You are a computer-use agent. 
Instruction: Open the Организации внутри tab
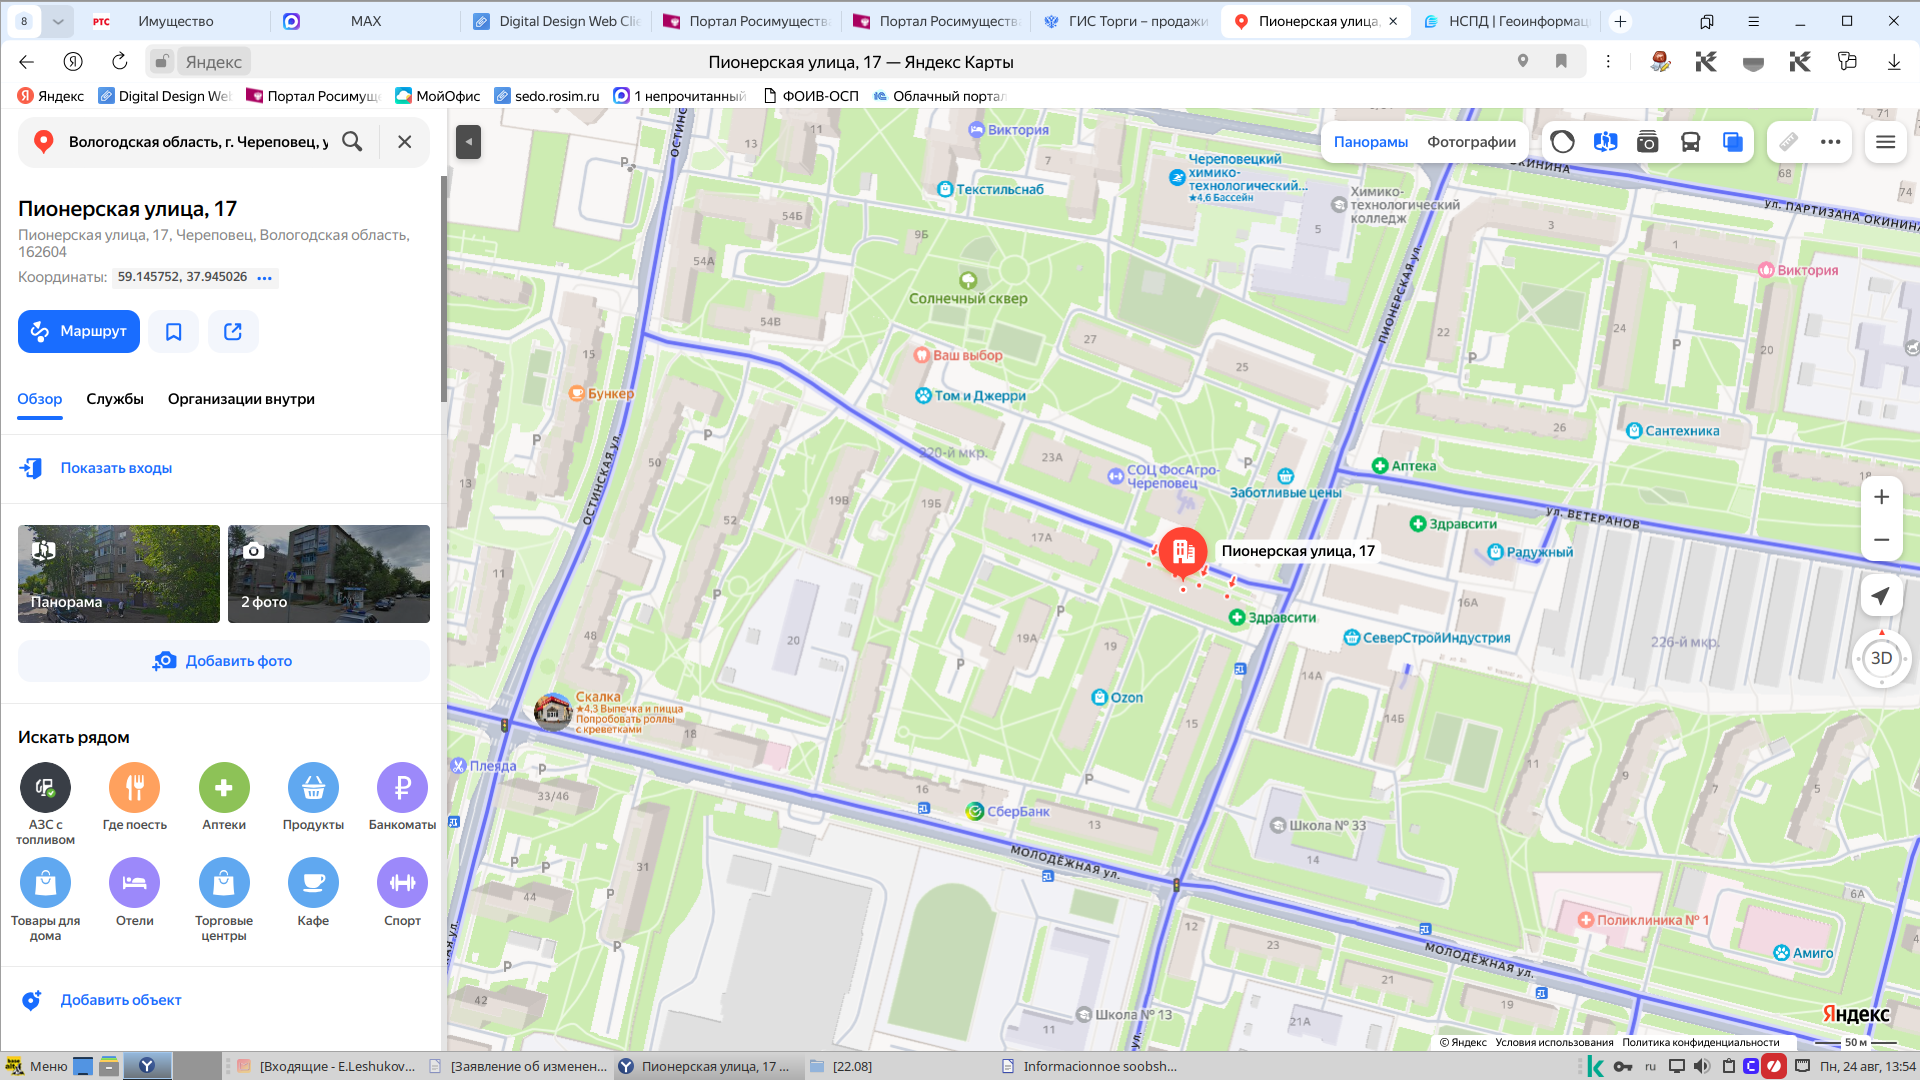click(x=241, y=399)
